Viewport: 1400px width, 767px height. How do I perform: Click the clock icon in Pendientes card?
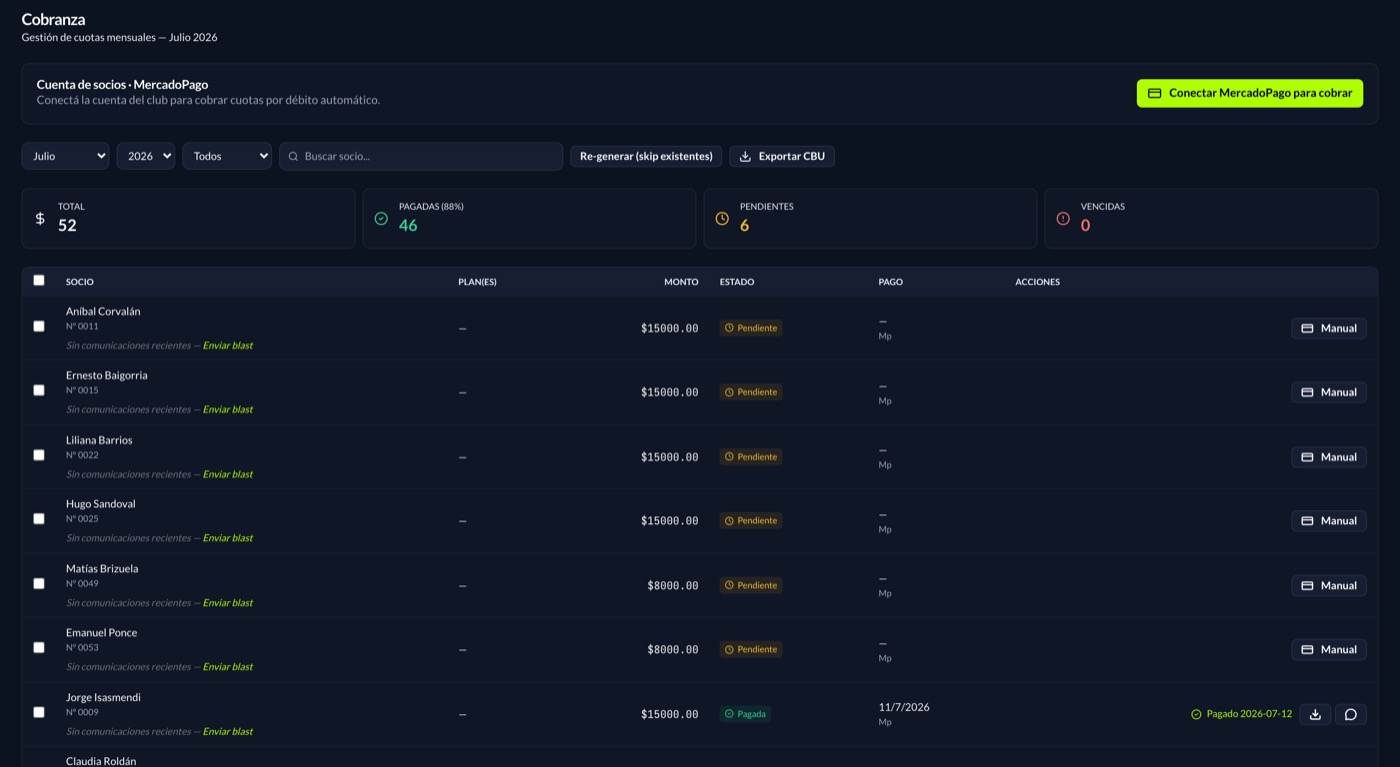722,218
